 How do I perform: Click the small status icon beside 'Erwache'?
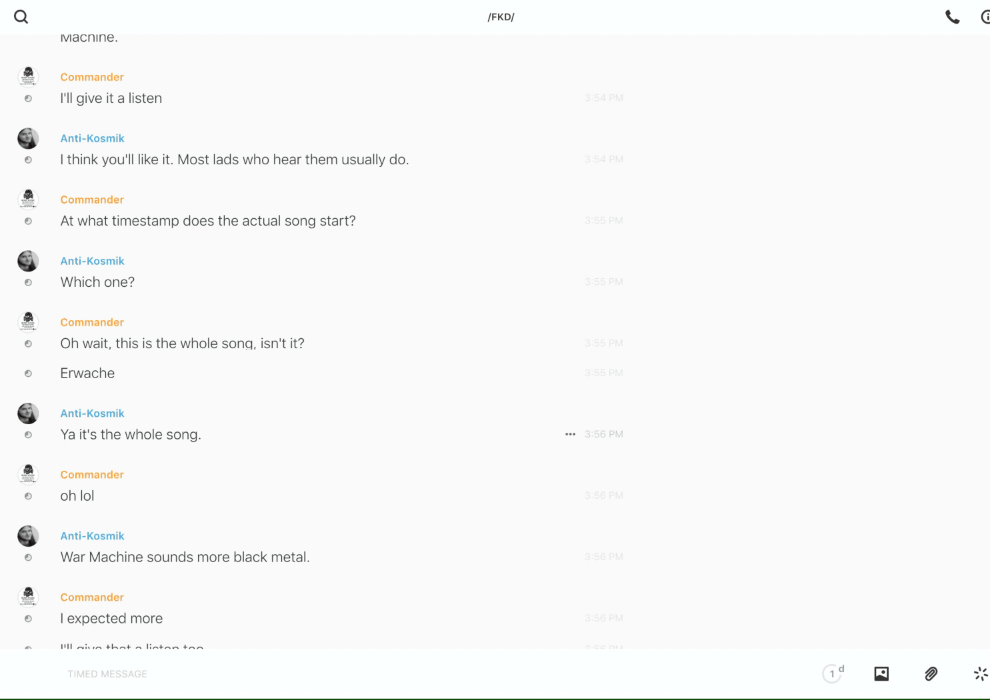tap(28, 374)
